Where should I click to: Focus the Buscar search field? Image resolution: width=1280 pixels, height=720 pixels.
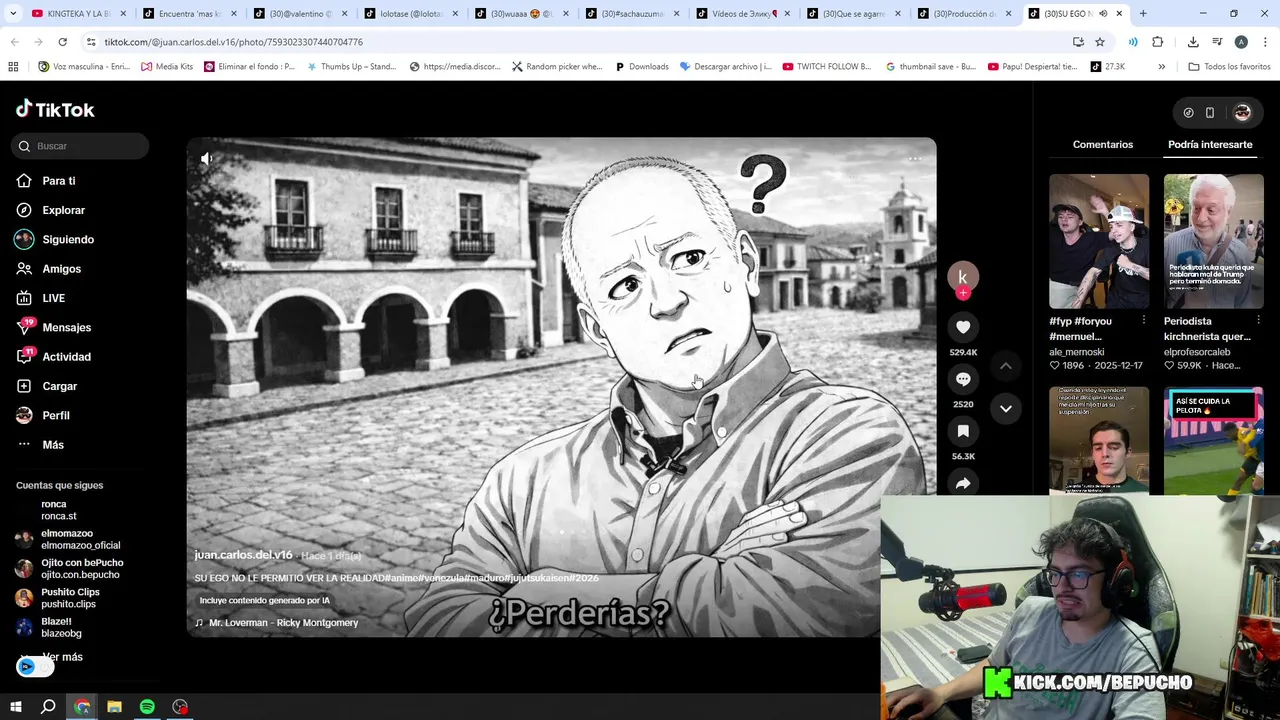82,146
